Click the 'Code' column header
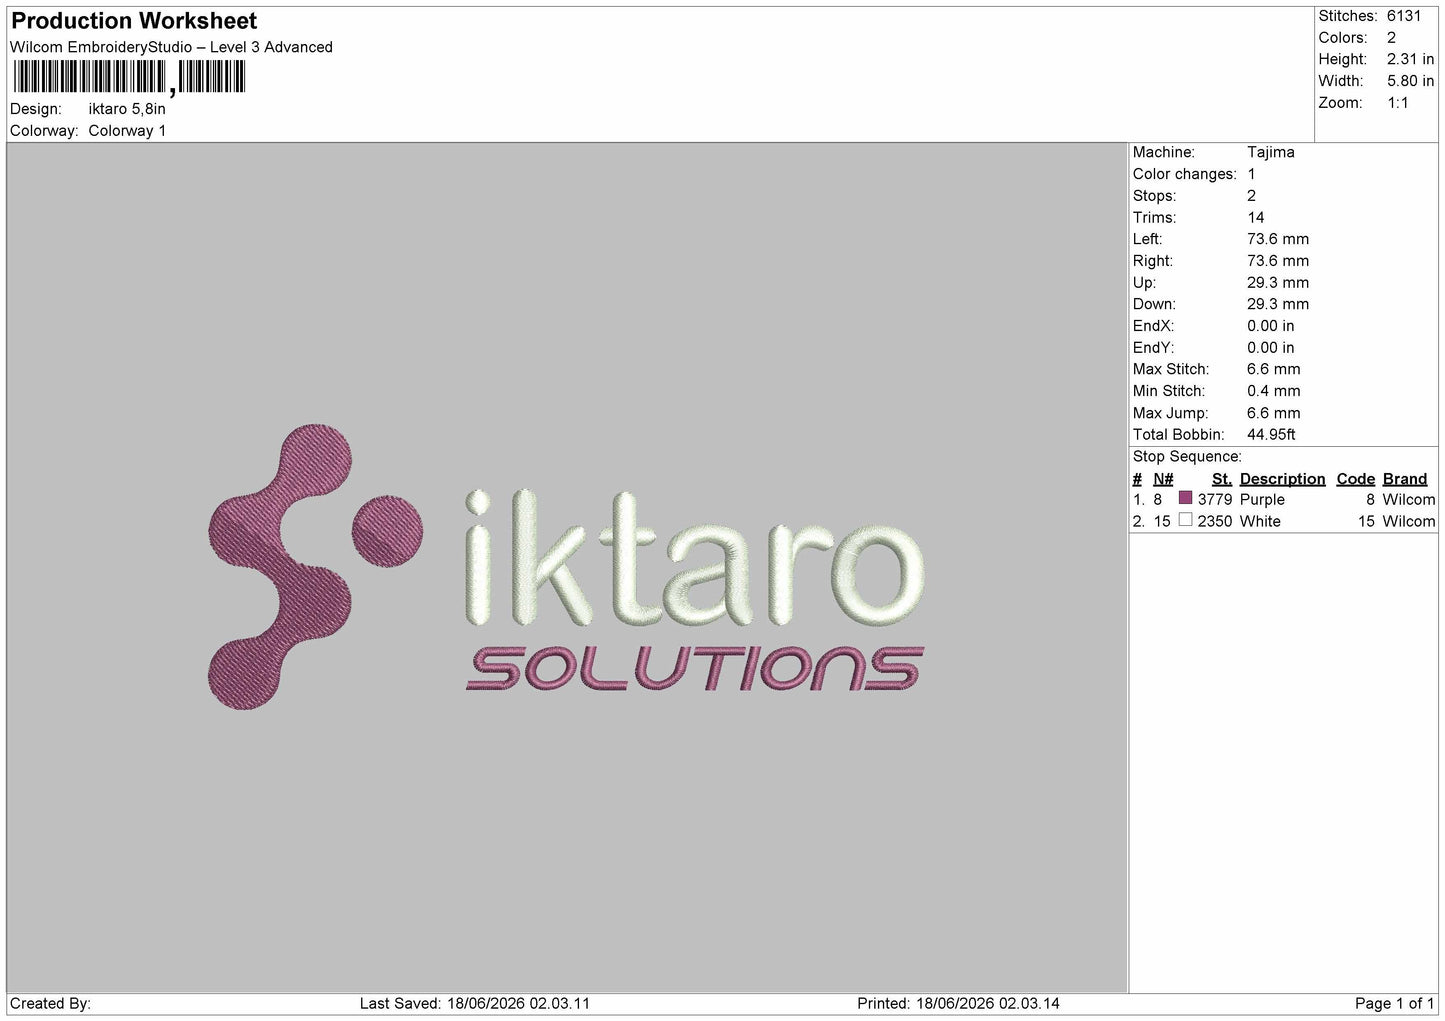The width and height of the screenshot is (1445, 1021). (1356, 479)
